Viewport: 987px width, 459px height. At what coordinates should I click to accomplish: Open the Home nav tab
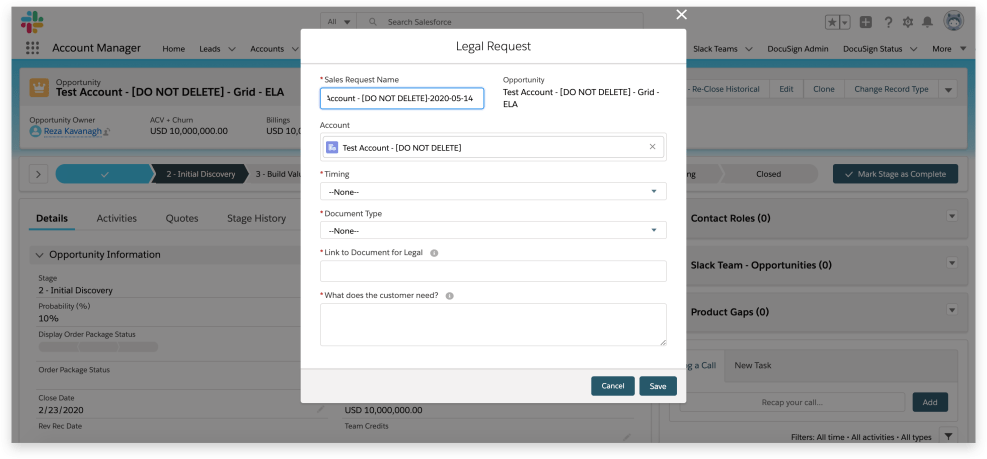click(174, 48)
